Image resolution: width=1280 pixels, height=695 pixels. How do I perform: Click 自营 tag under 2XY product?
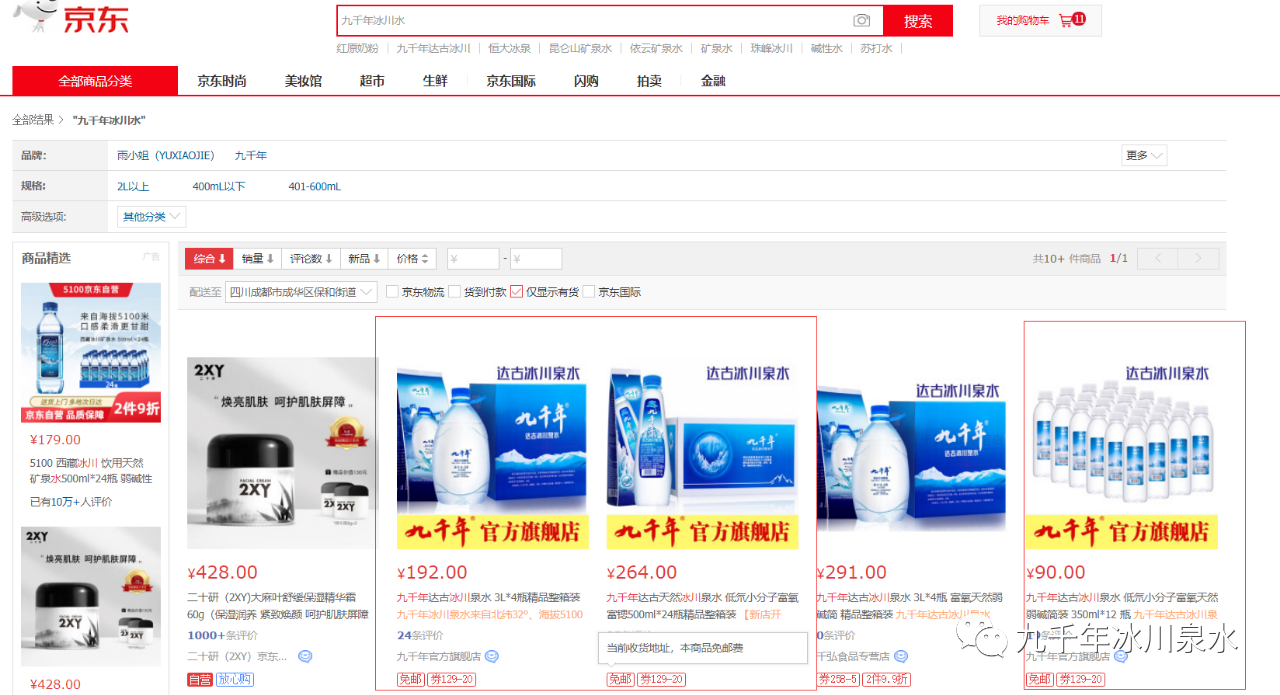pyautogui.click(x=200, y=680)
